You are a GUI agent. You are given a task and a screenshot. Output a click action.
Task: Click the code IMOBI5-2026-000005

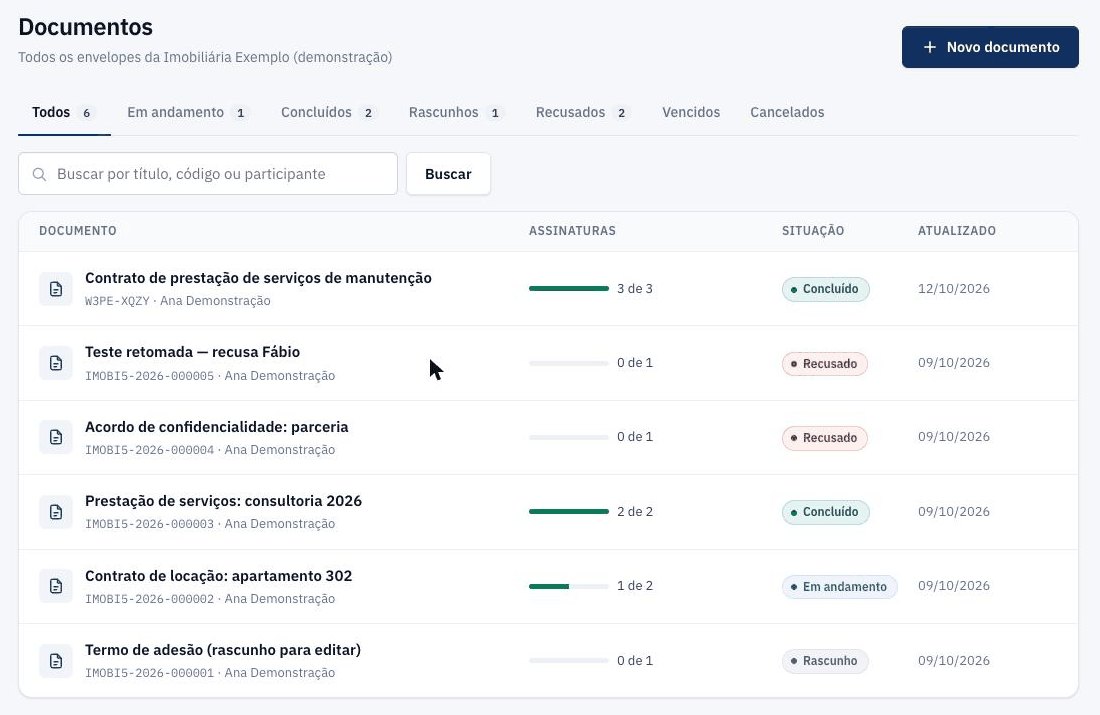coord(149,376)
